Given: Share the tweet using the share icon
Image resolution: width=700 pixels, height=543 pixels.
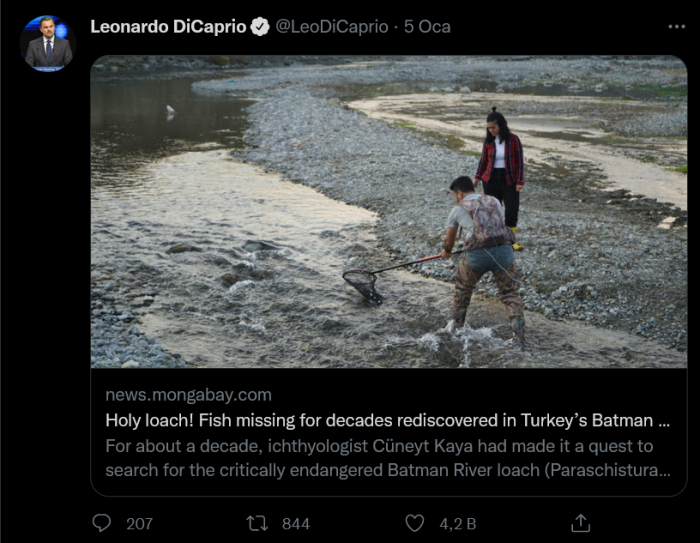Looking at the screenshot, I should tap(580, 523).
